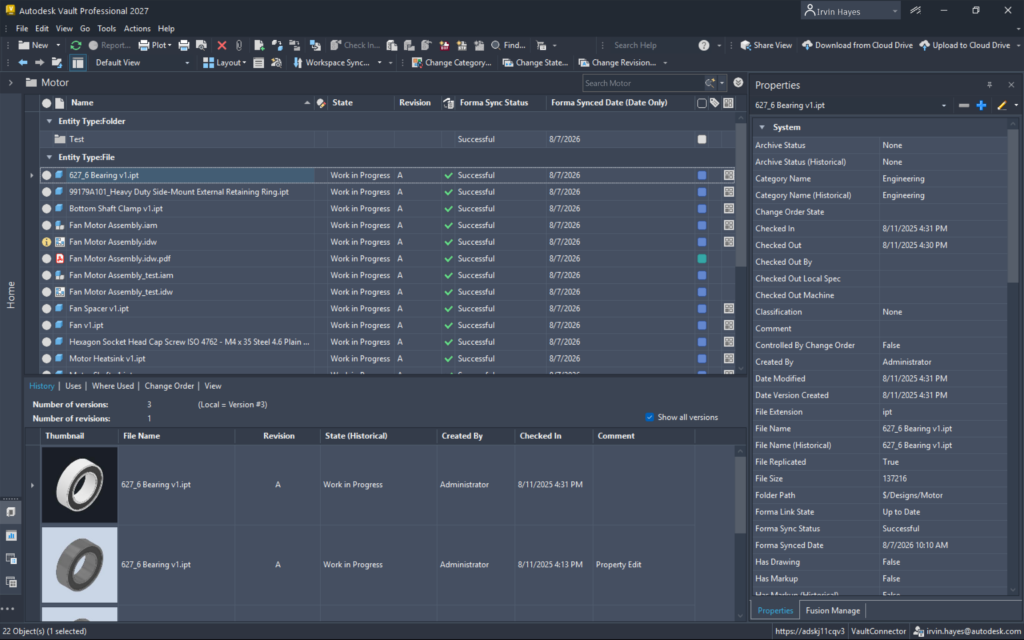Toggle the preview pane layout icon

point(78,63)
